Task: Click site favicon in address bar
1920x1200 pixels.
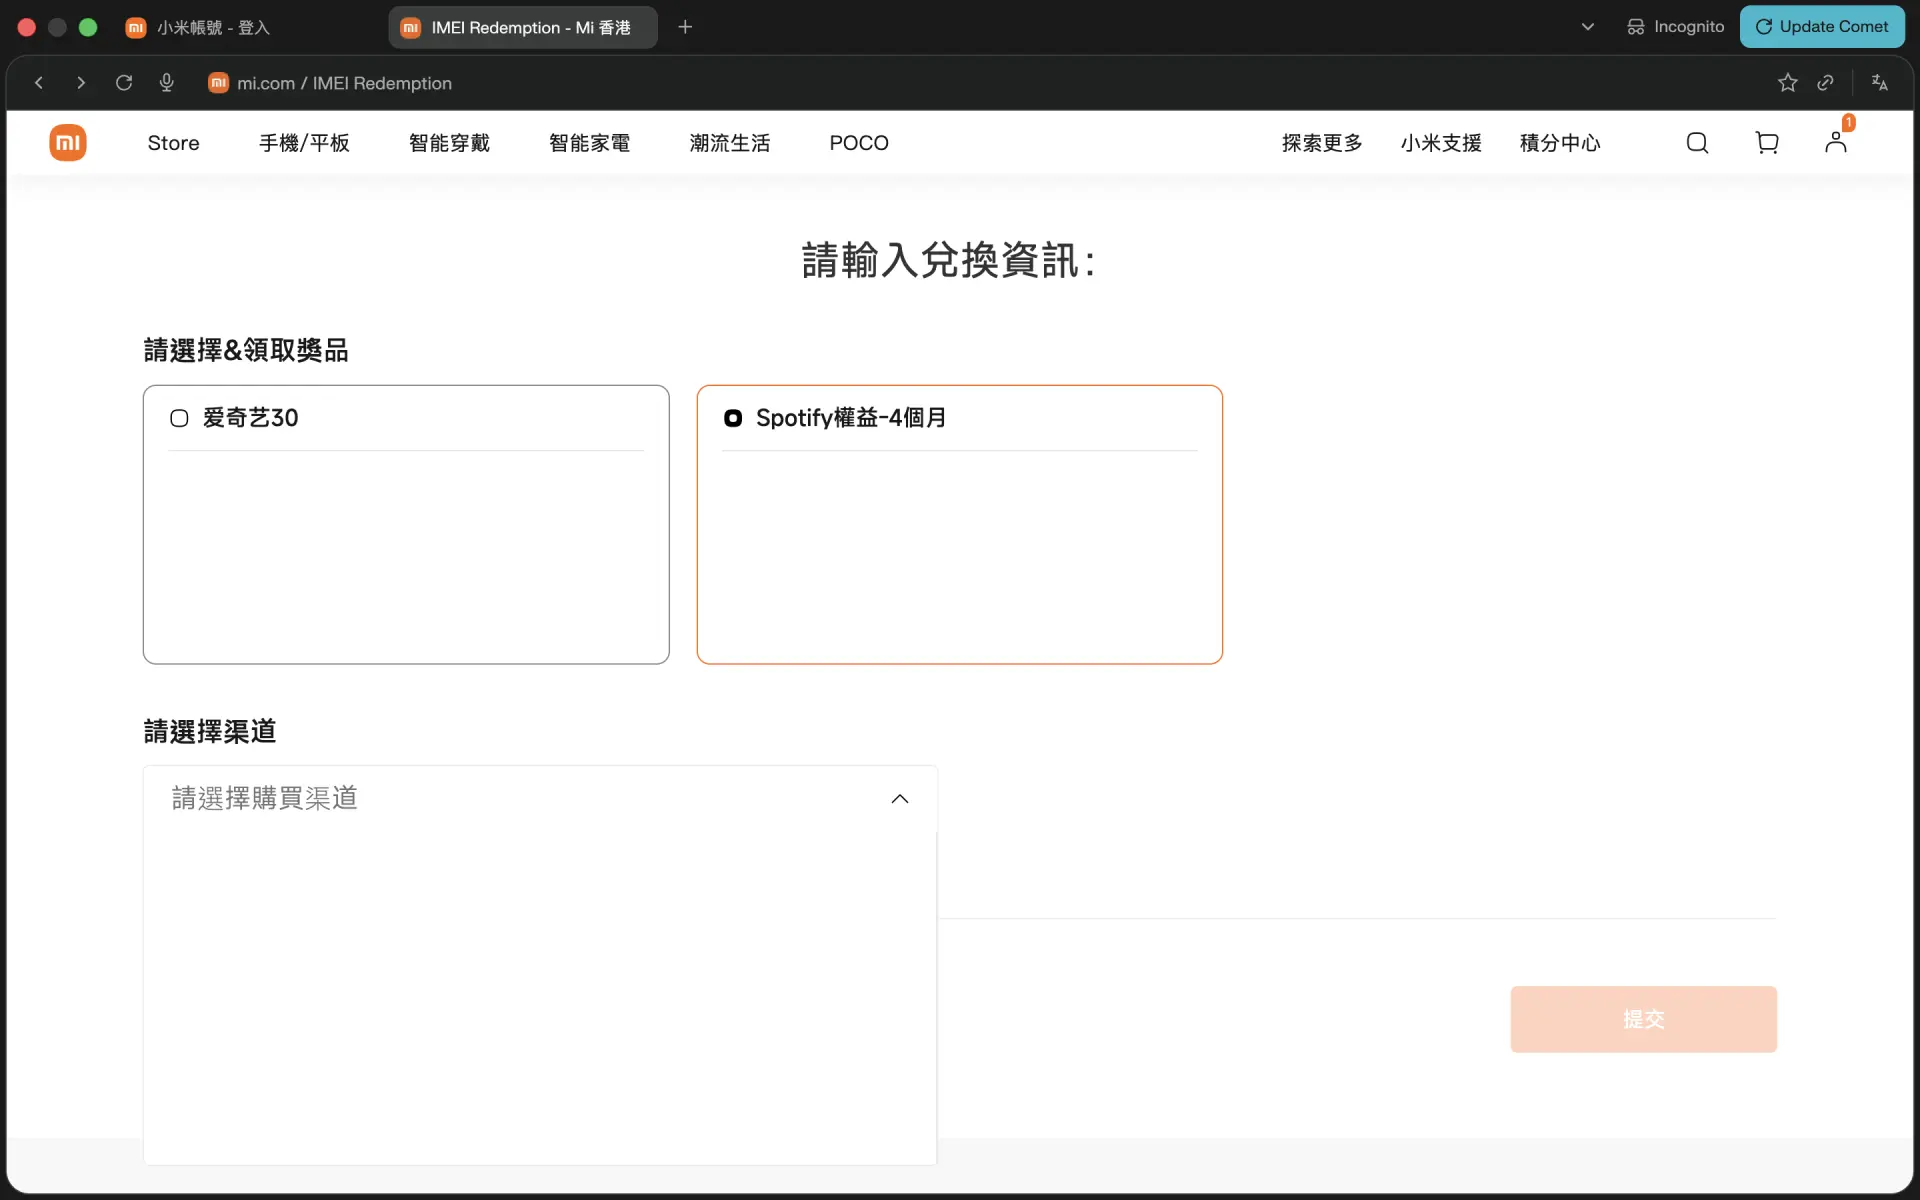Action: [218, 83]
